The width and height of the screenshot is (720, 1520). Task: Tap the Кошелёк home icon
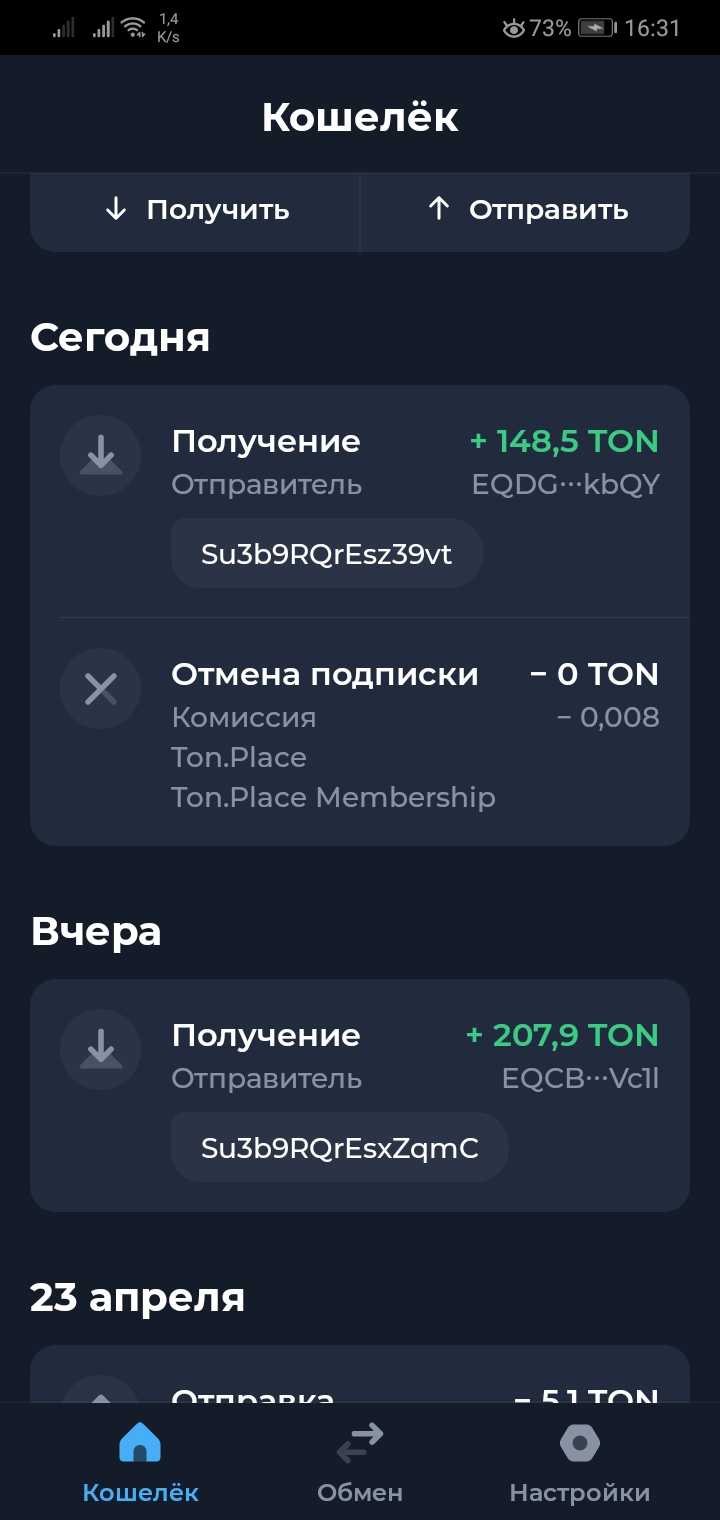140,1444
